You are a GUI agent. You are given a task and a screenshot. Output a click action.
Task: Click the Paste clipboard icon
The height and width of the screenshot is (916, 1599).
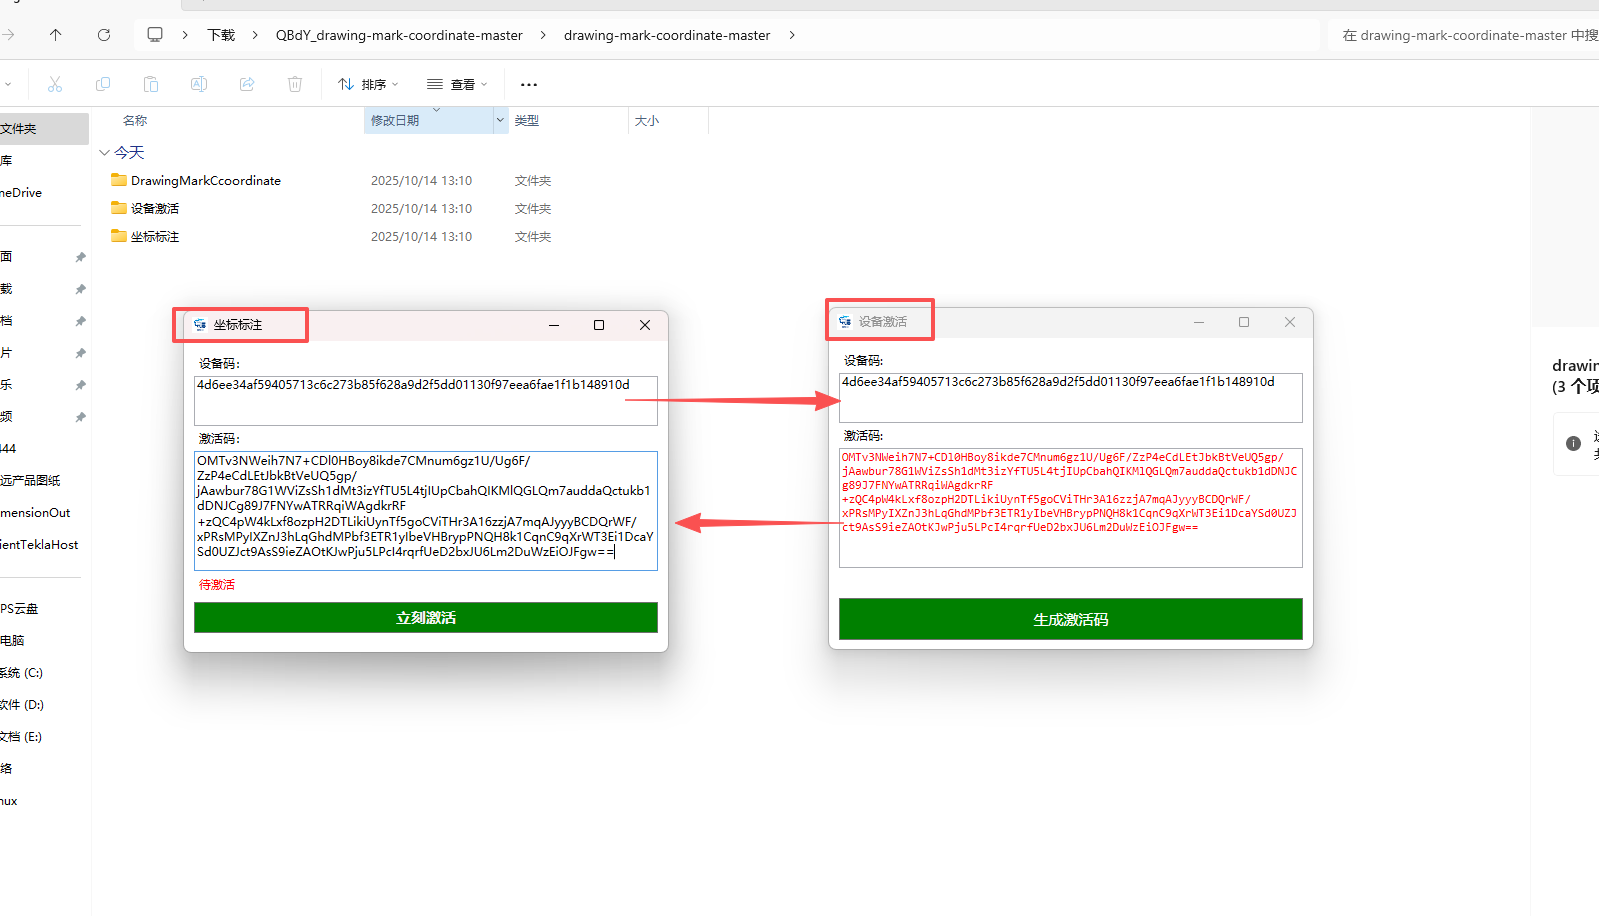tap(151, 85)
